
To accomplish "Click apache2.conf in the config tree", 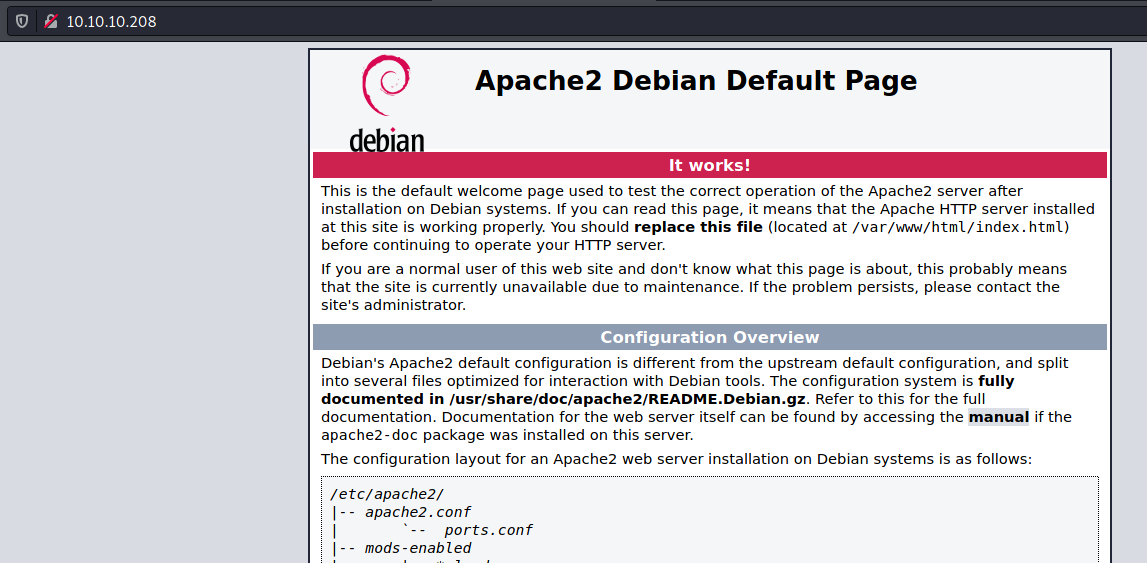I will click(418, 512).
